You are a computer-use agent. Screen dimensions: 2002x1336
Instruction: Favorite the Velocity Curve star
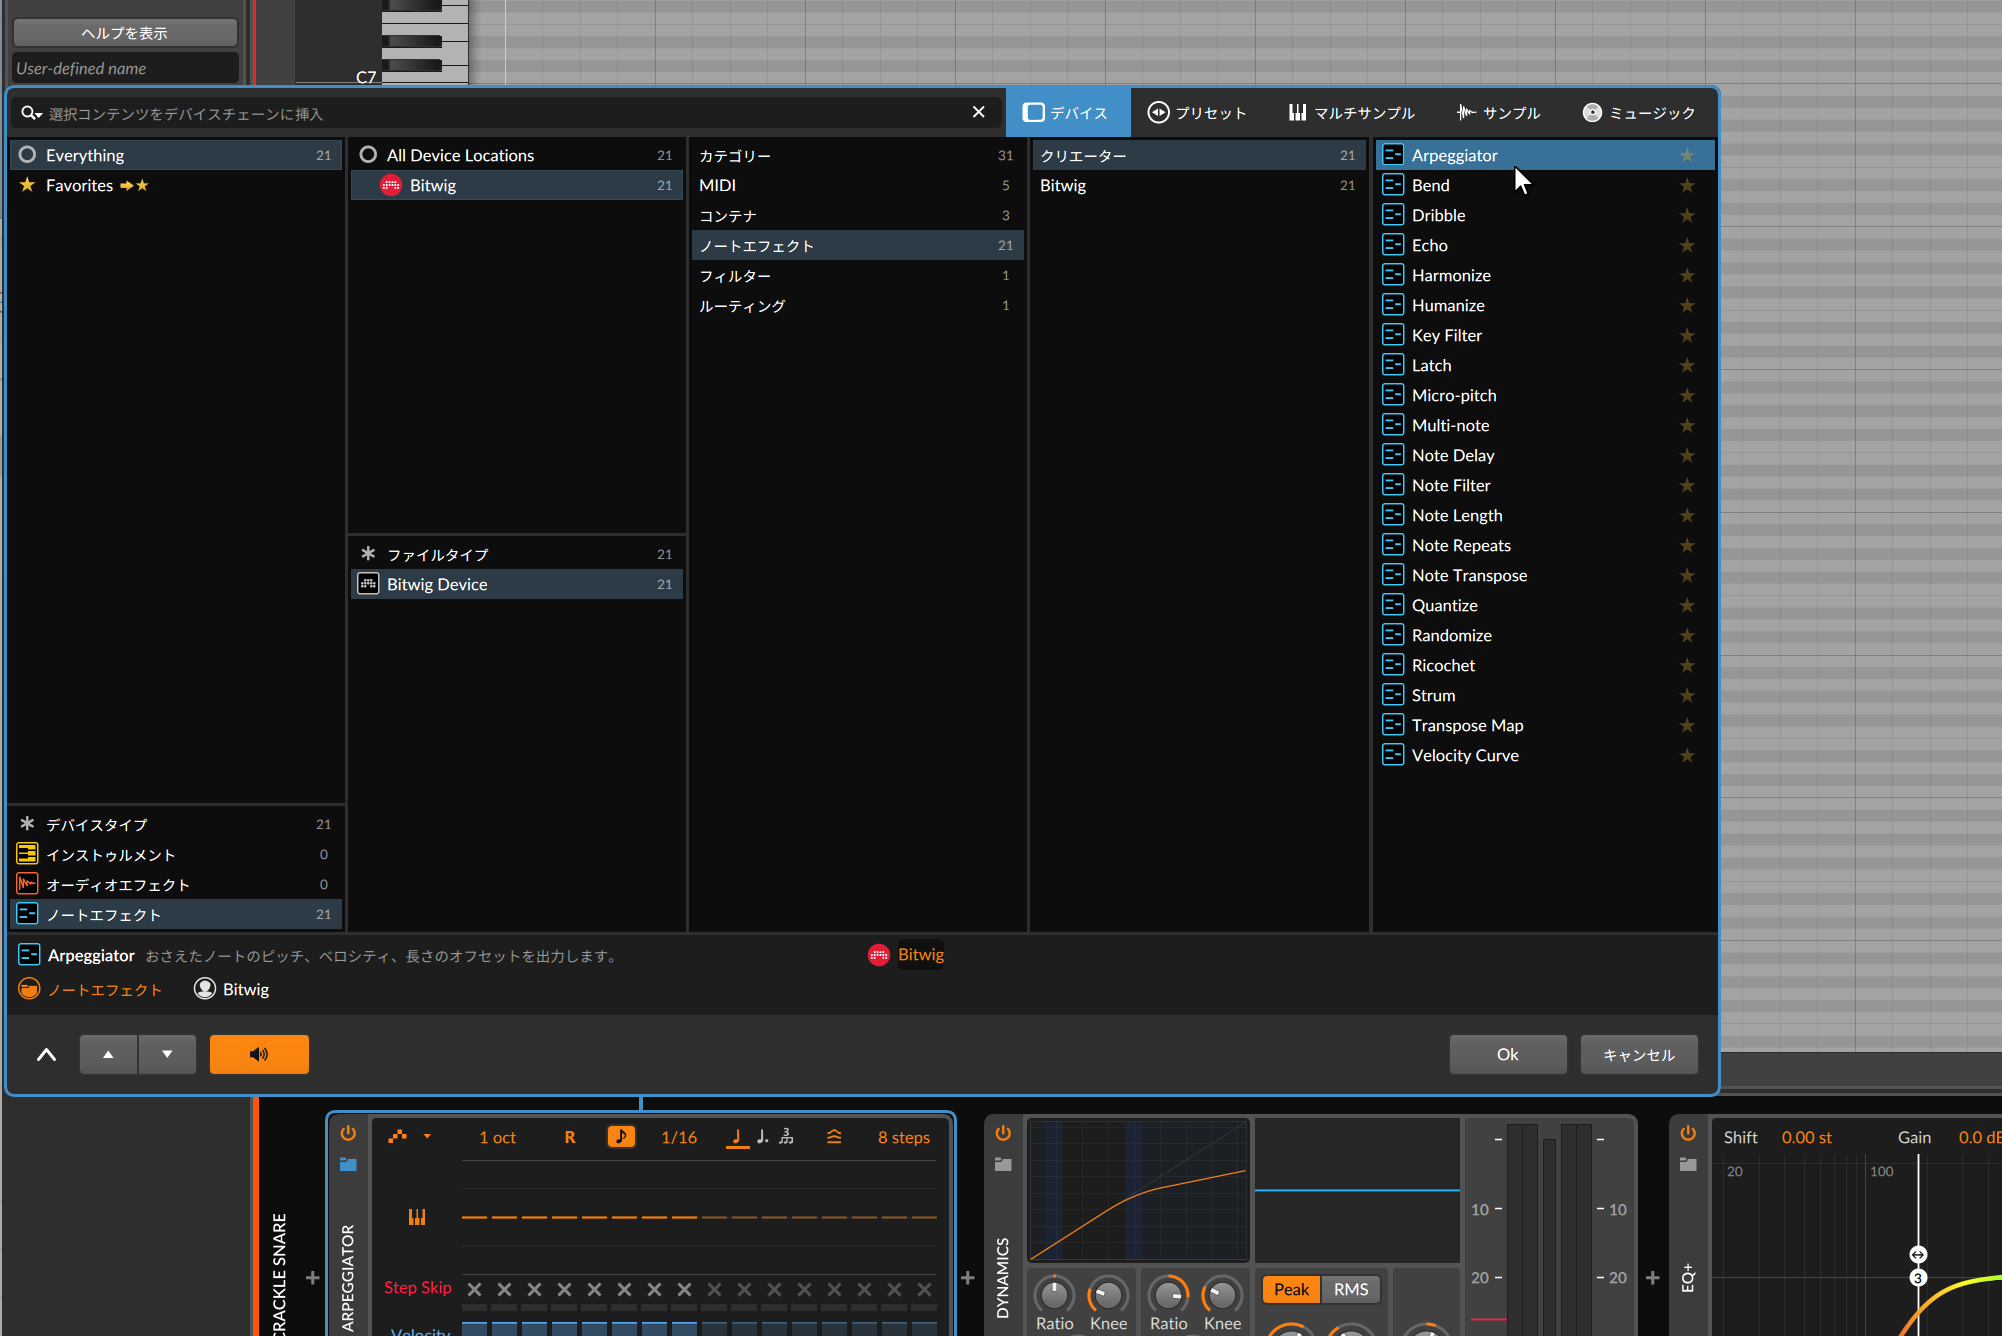click(1687, 755)
